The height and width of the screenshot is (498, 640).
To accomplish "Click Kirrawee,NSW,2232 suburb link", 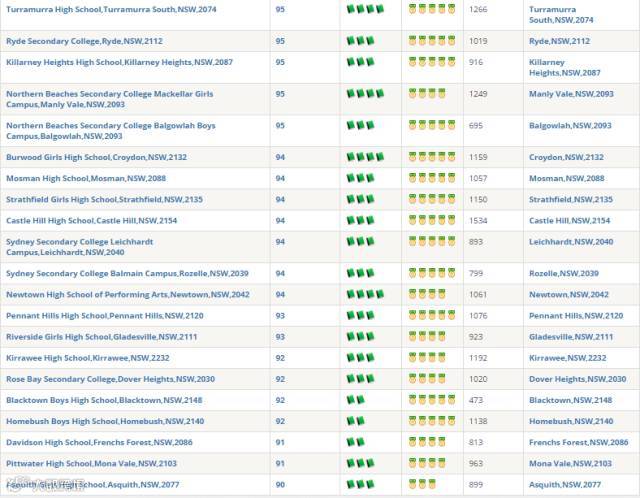I will click(568, 358).
